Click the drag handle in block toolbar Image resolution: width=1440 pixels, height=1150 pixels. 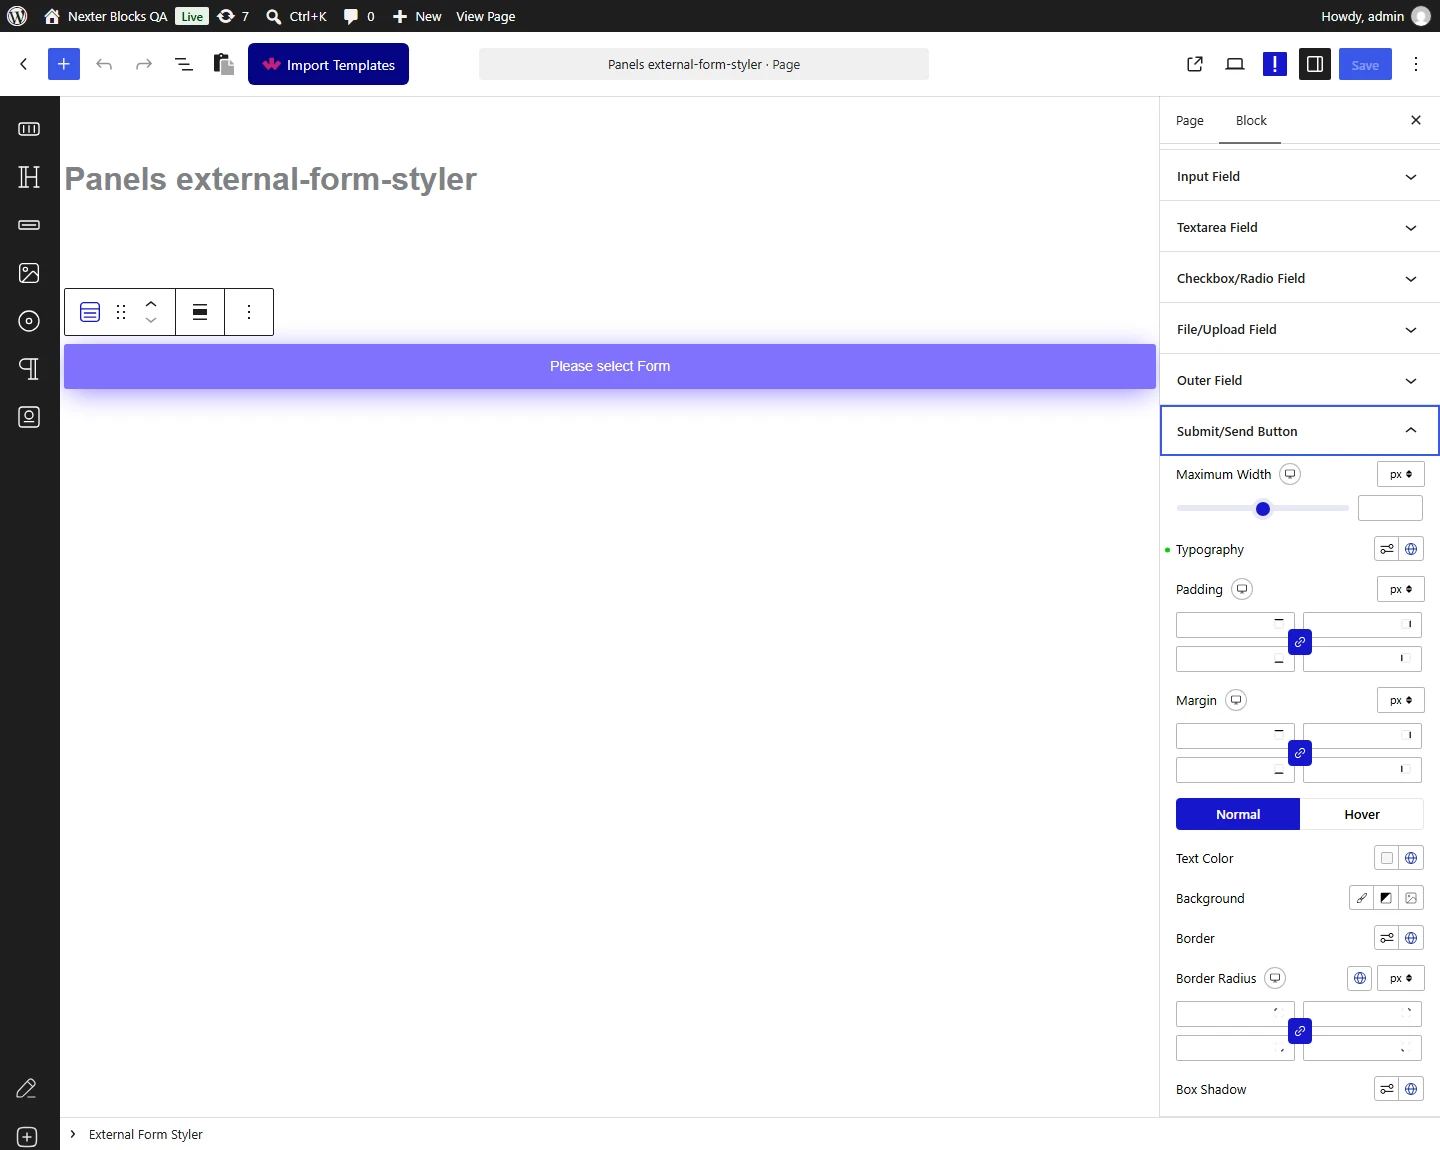click(x=121, y=312)
